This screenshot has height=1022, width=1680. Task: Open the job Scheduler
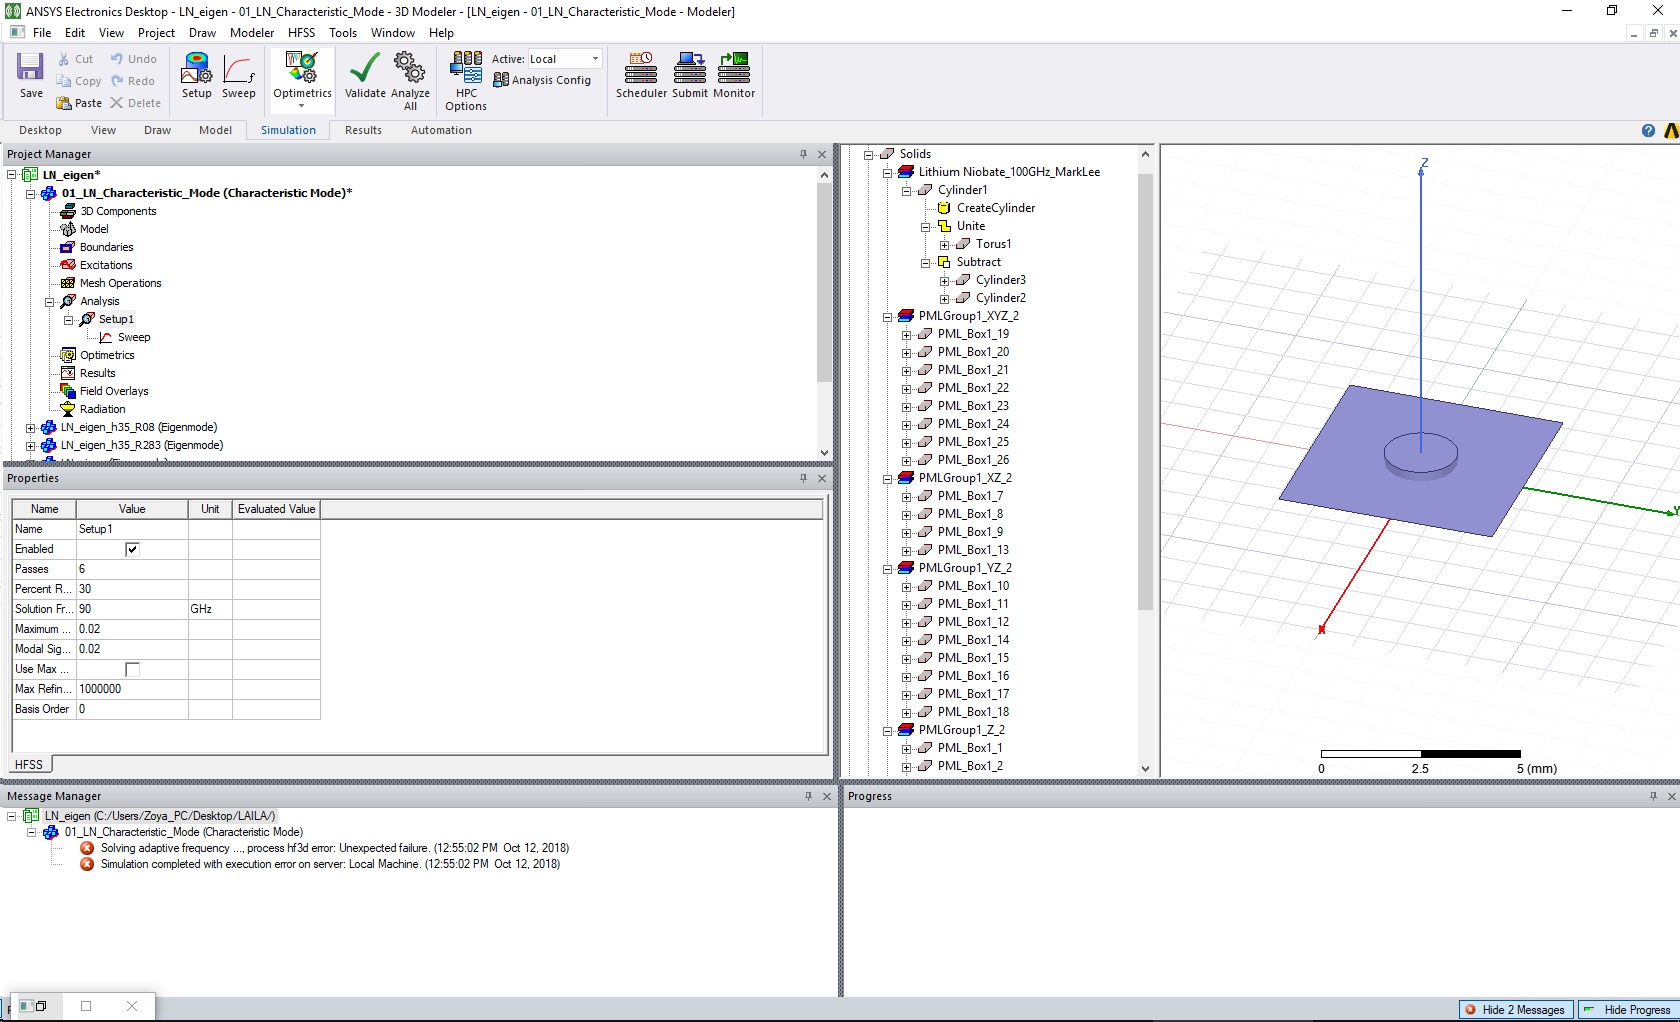[641, 76]
